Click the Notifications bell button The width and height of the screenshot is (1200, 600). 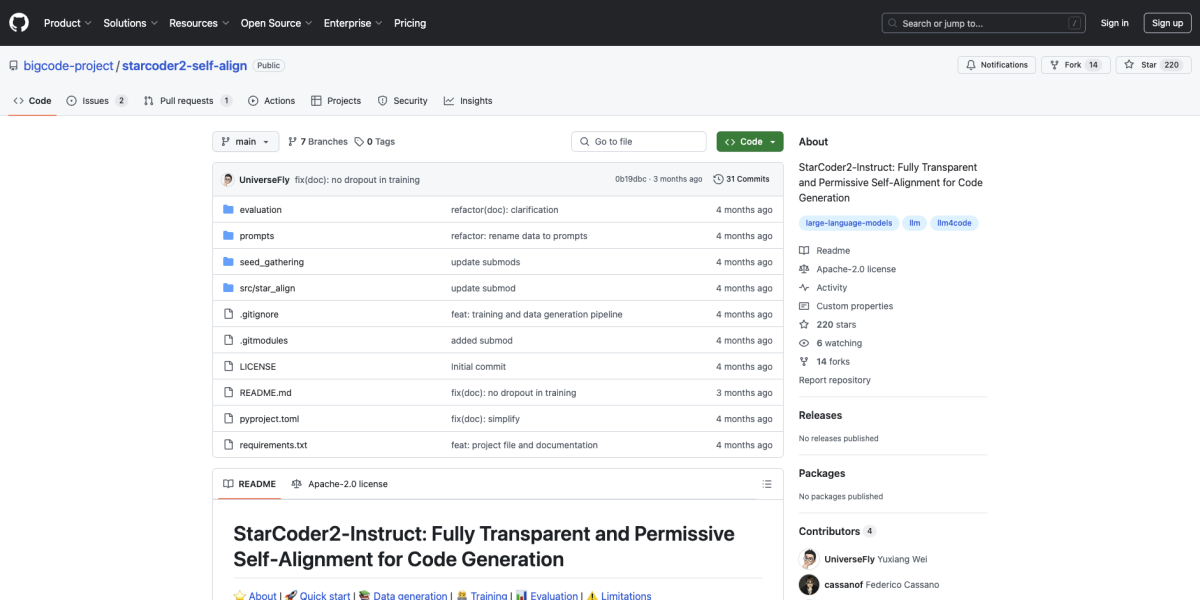pos(996,65)
